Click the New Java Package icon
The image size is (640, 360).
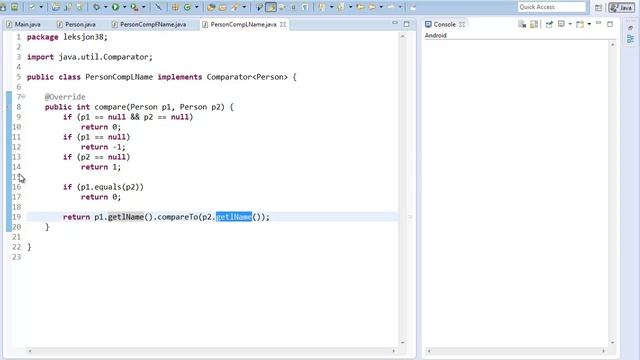175,7
